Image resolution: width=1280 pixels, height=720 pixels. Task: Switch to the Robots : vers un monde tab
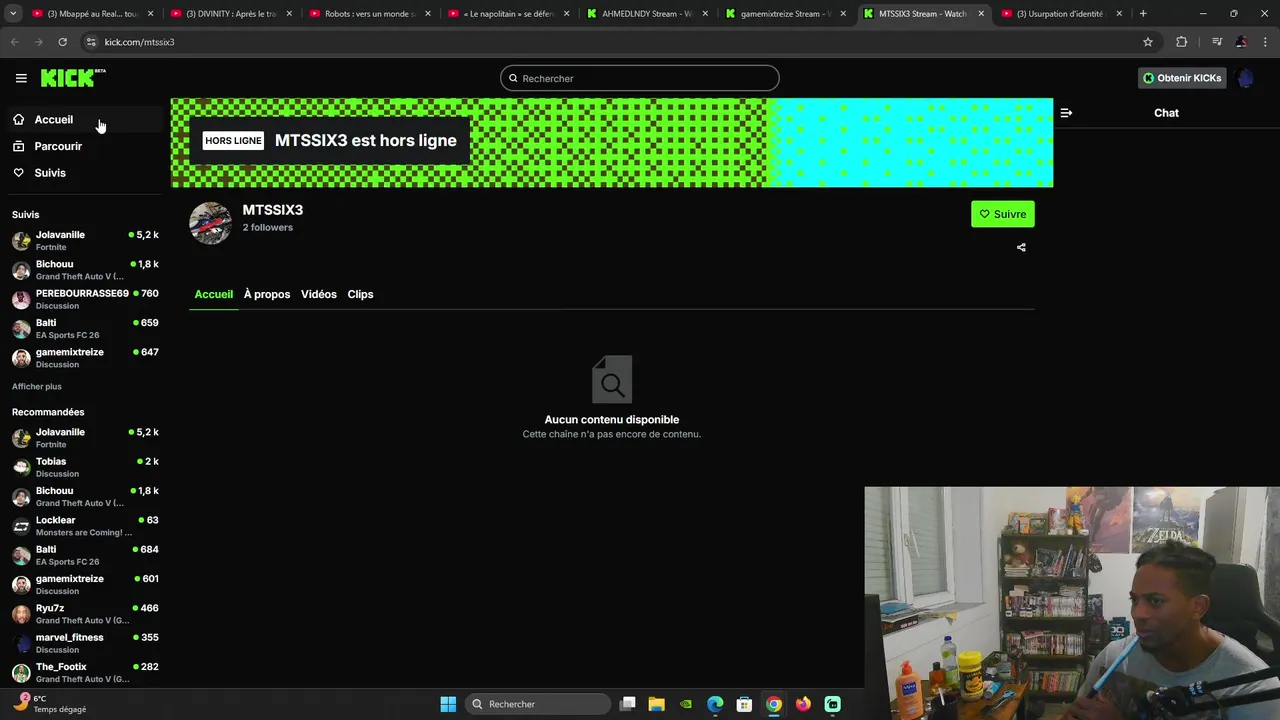coord(370,14)
